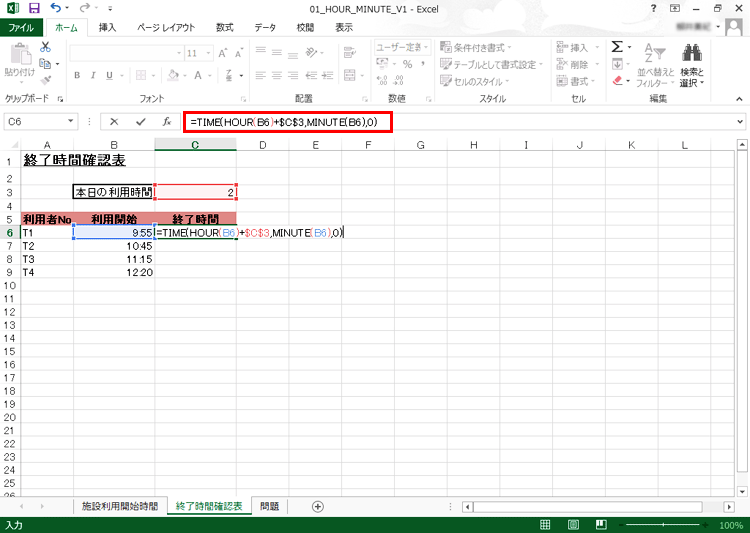
Task: Increase indent
Action: pos(328,76)
